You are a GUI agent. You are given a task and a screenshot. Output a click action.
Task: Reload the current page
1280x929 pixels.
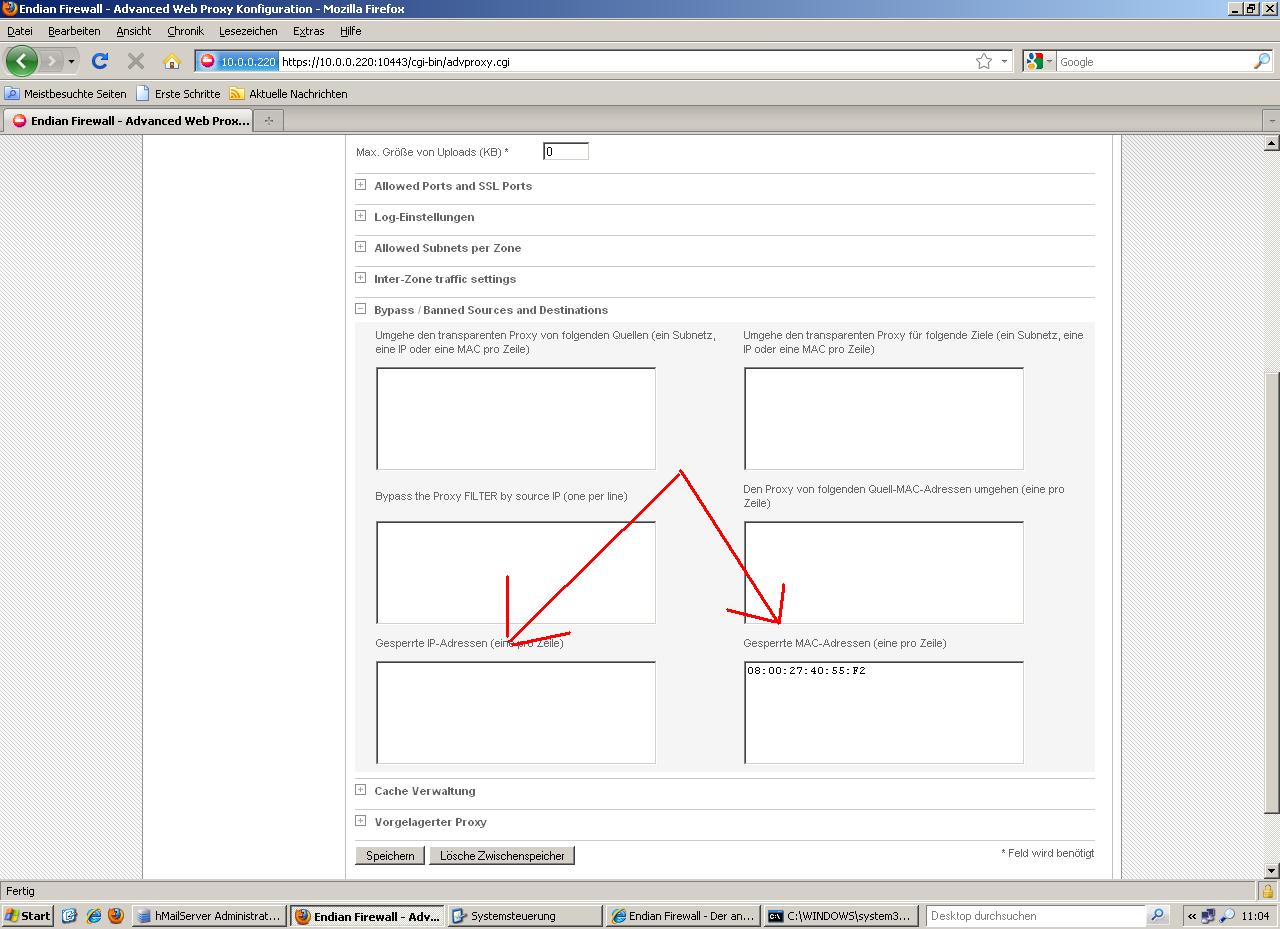[x=100, y=61]
